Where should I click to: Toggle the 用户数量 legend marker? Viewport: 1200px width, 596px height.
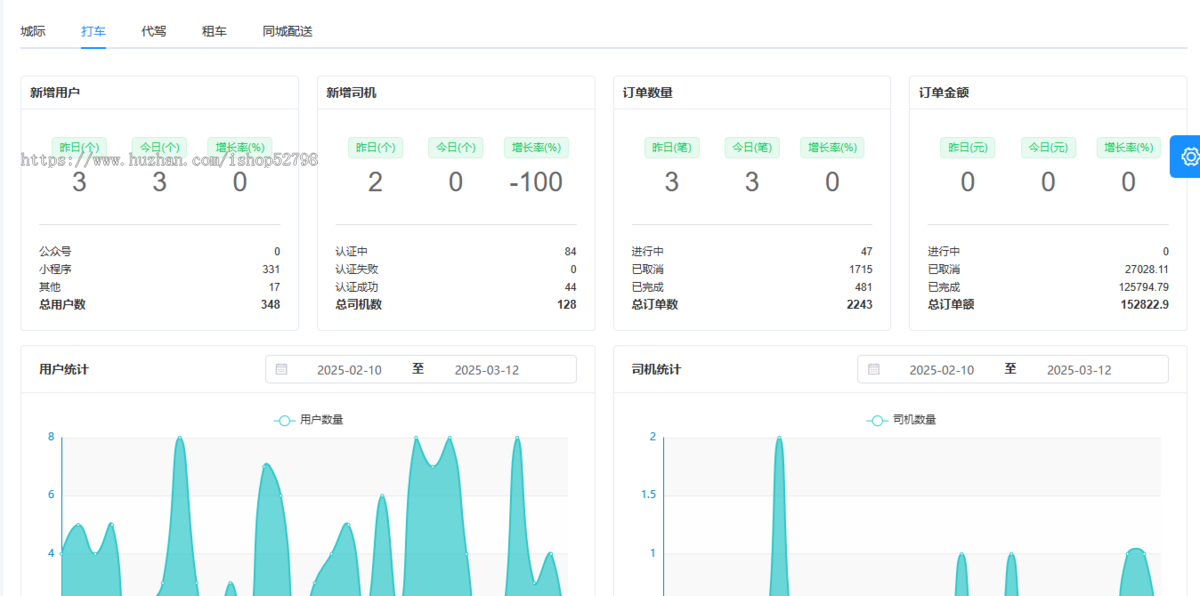click(284, 420)
